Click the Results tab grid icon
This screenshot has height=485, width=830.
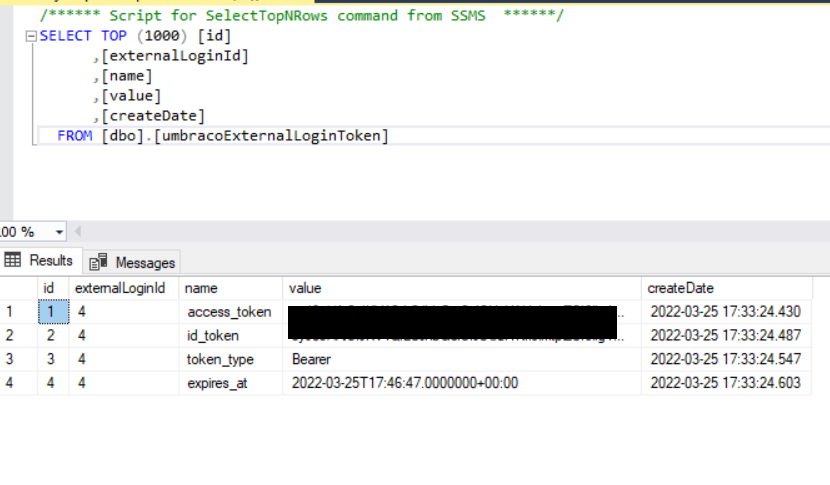point(13,260)
